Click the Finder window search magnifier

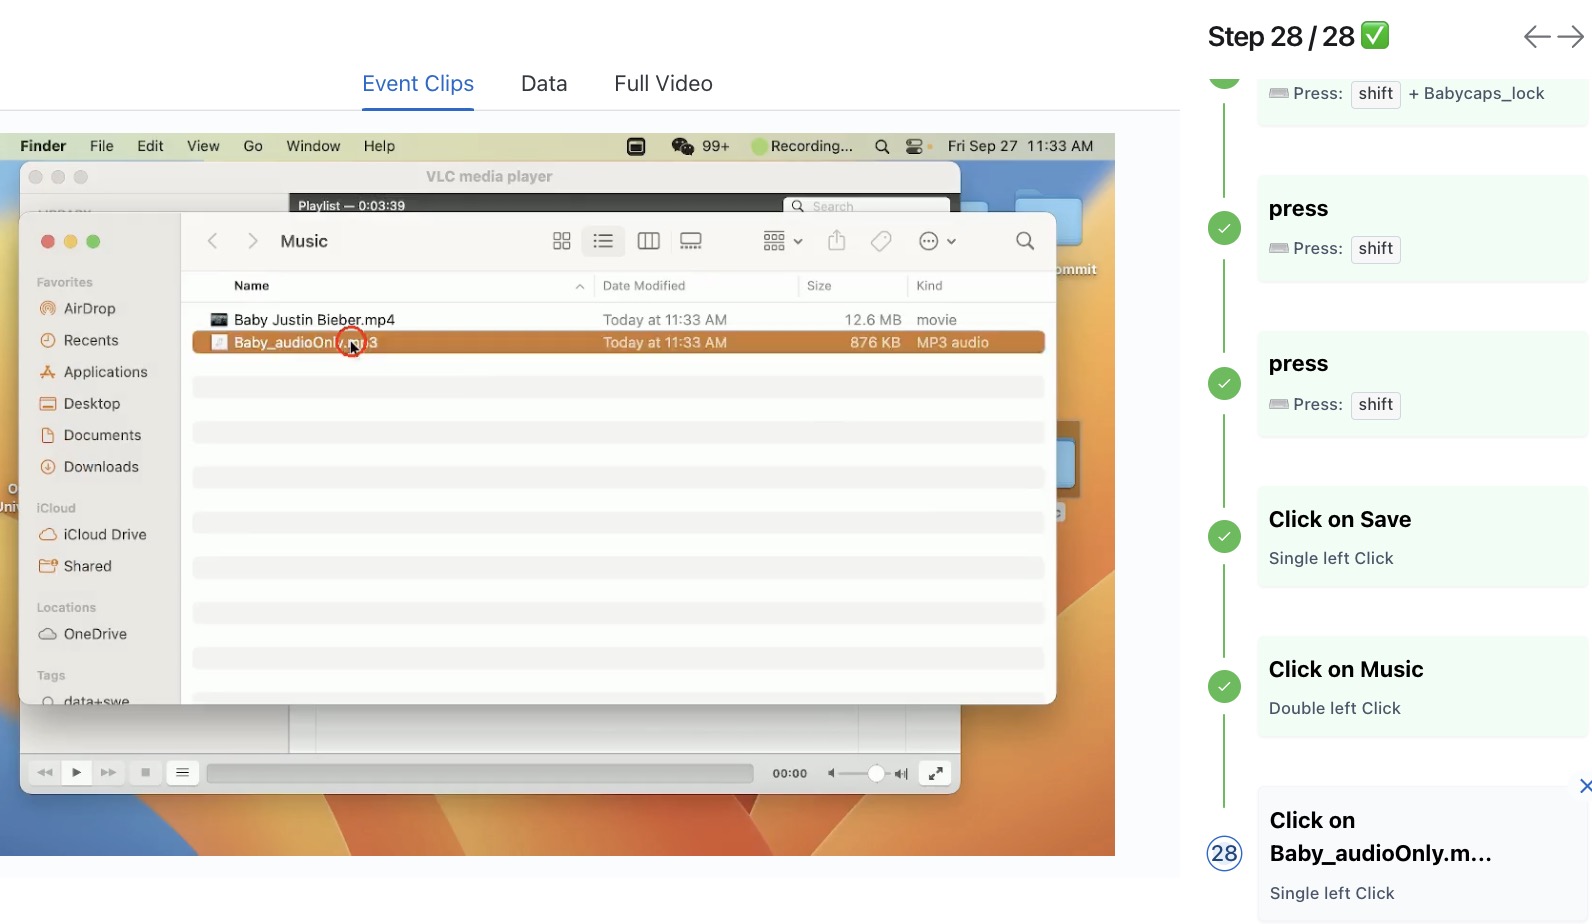(1025, 241)
